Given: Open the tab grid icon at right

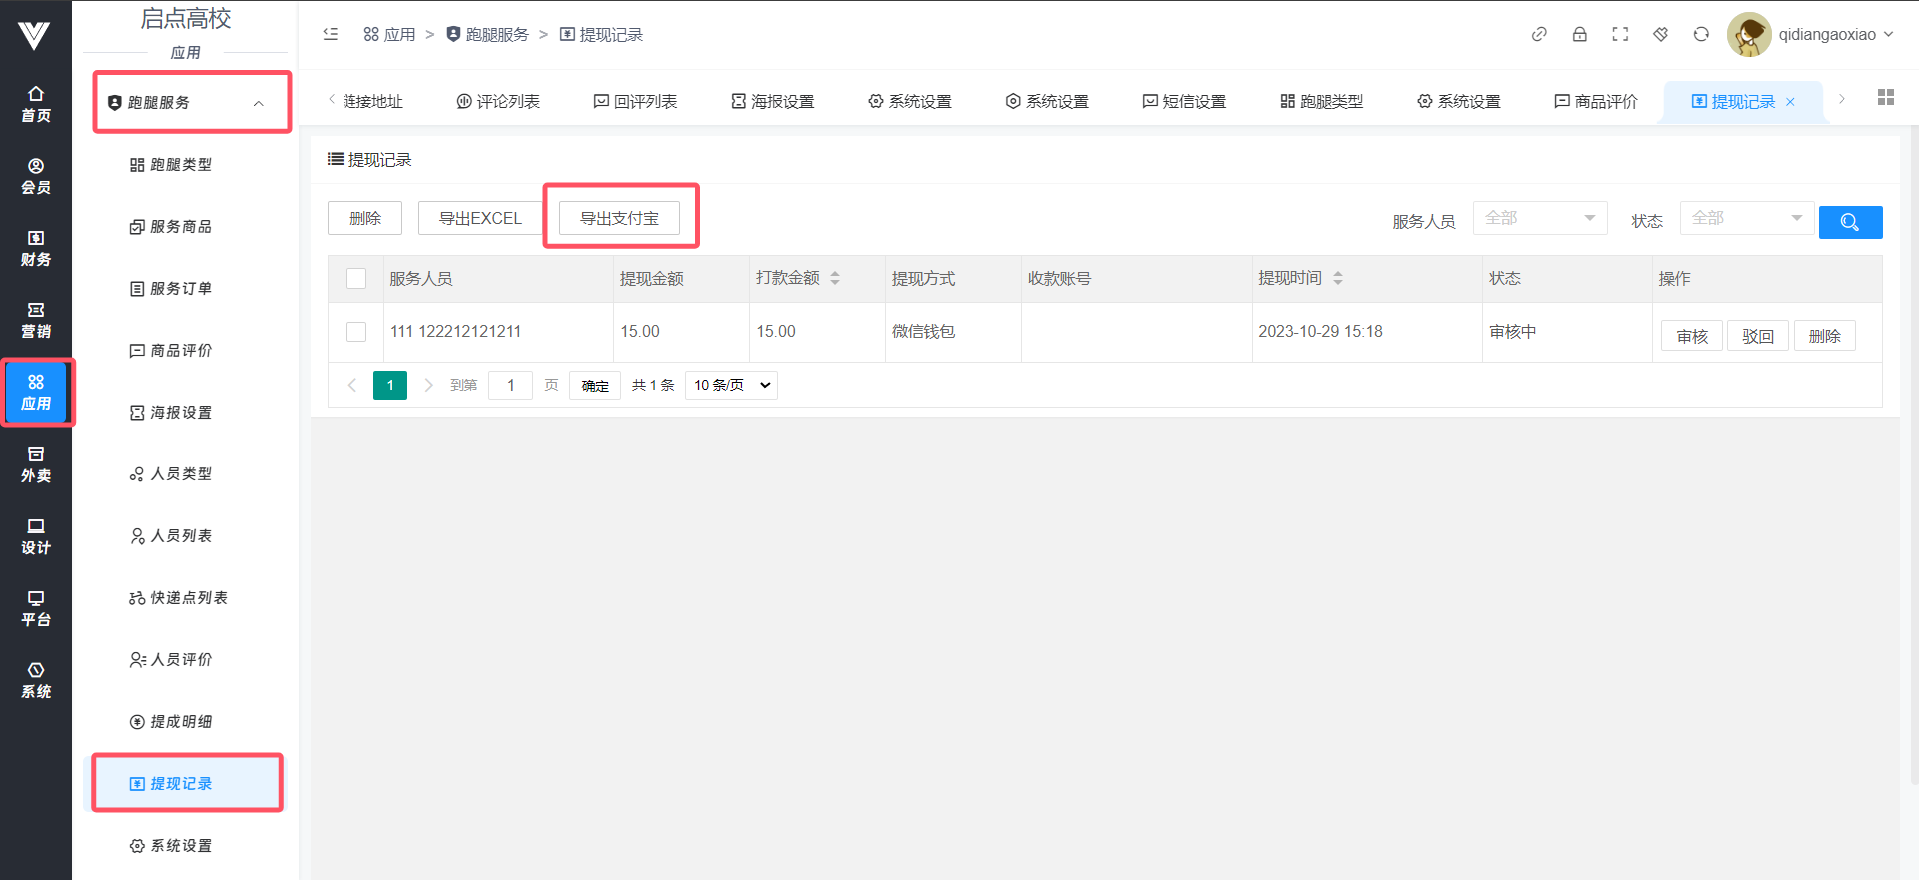Looking at the screenshot, I should pyautogui.click(x=1885, y=98).
